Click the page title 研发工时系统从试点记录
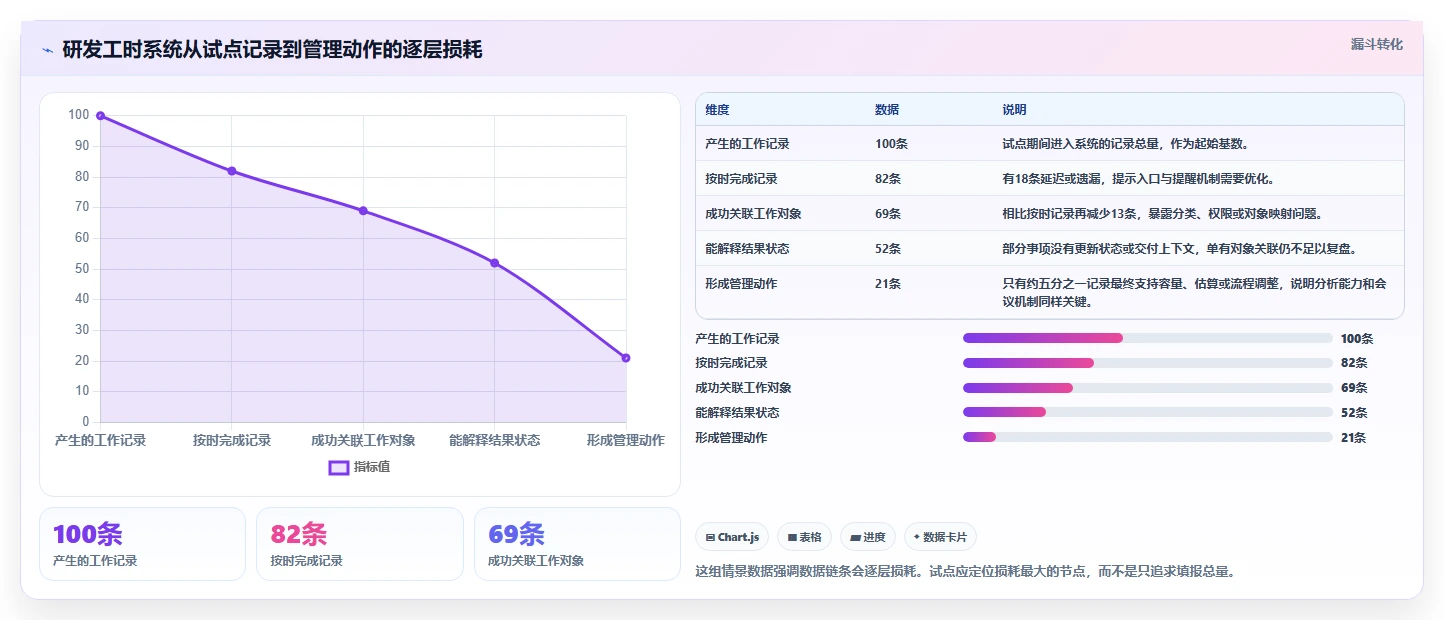This screenshot has width=1444, height=620. (272, 50)
